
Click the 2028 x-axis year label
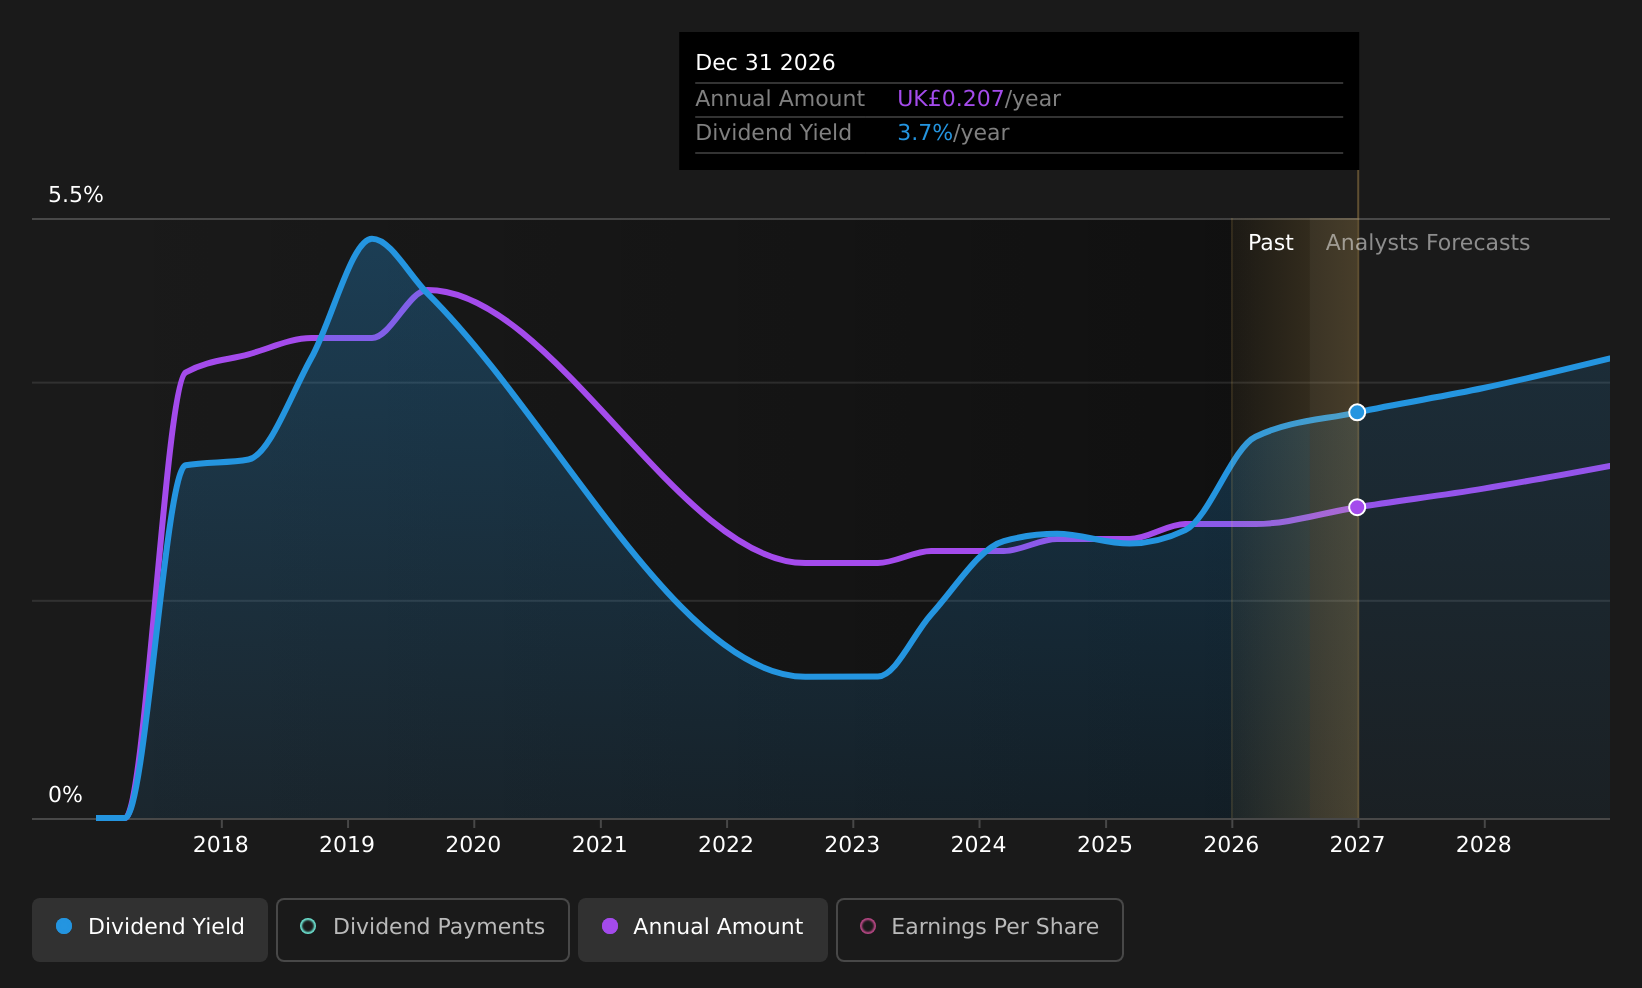(1484, 845)
